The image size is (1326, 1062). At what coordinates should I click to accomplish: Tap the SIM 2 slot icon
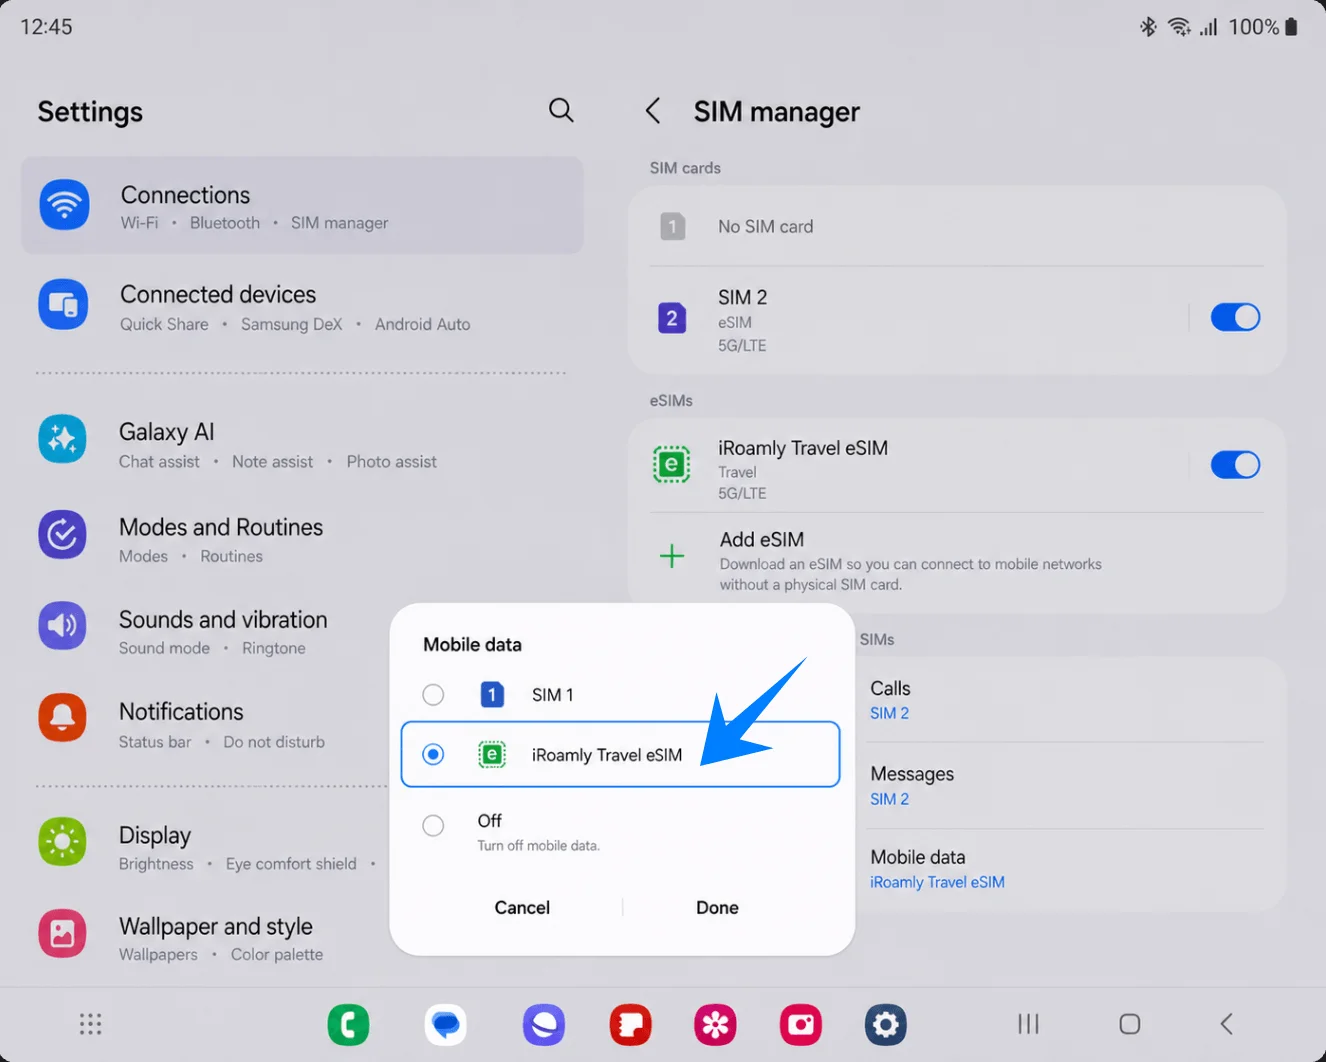[672, 318]
